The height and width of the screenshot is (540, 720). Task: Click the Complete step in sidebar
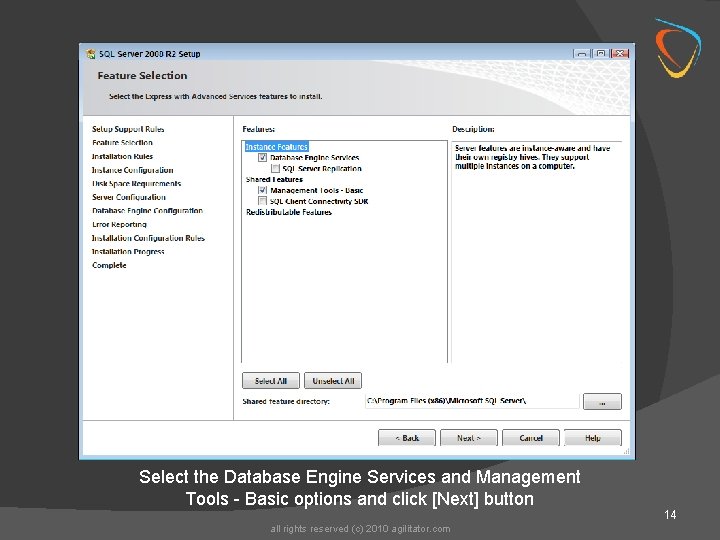[x=109, y=265]
